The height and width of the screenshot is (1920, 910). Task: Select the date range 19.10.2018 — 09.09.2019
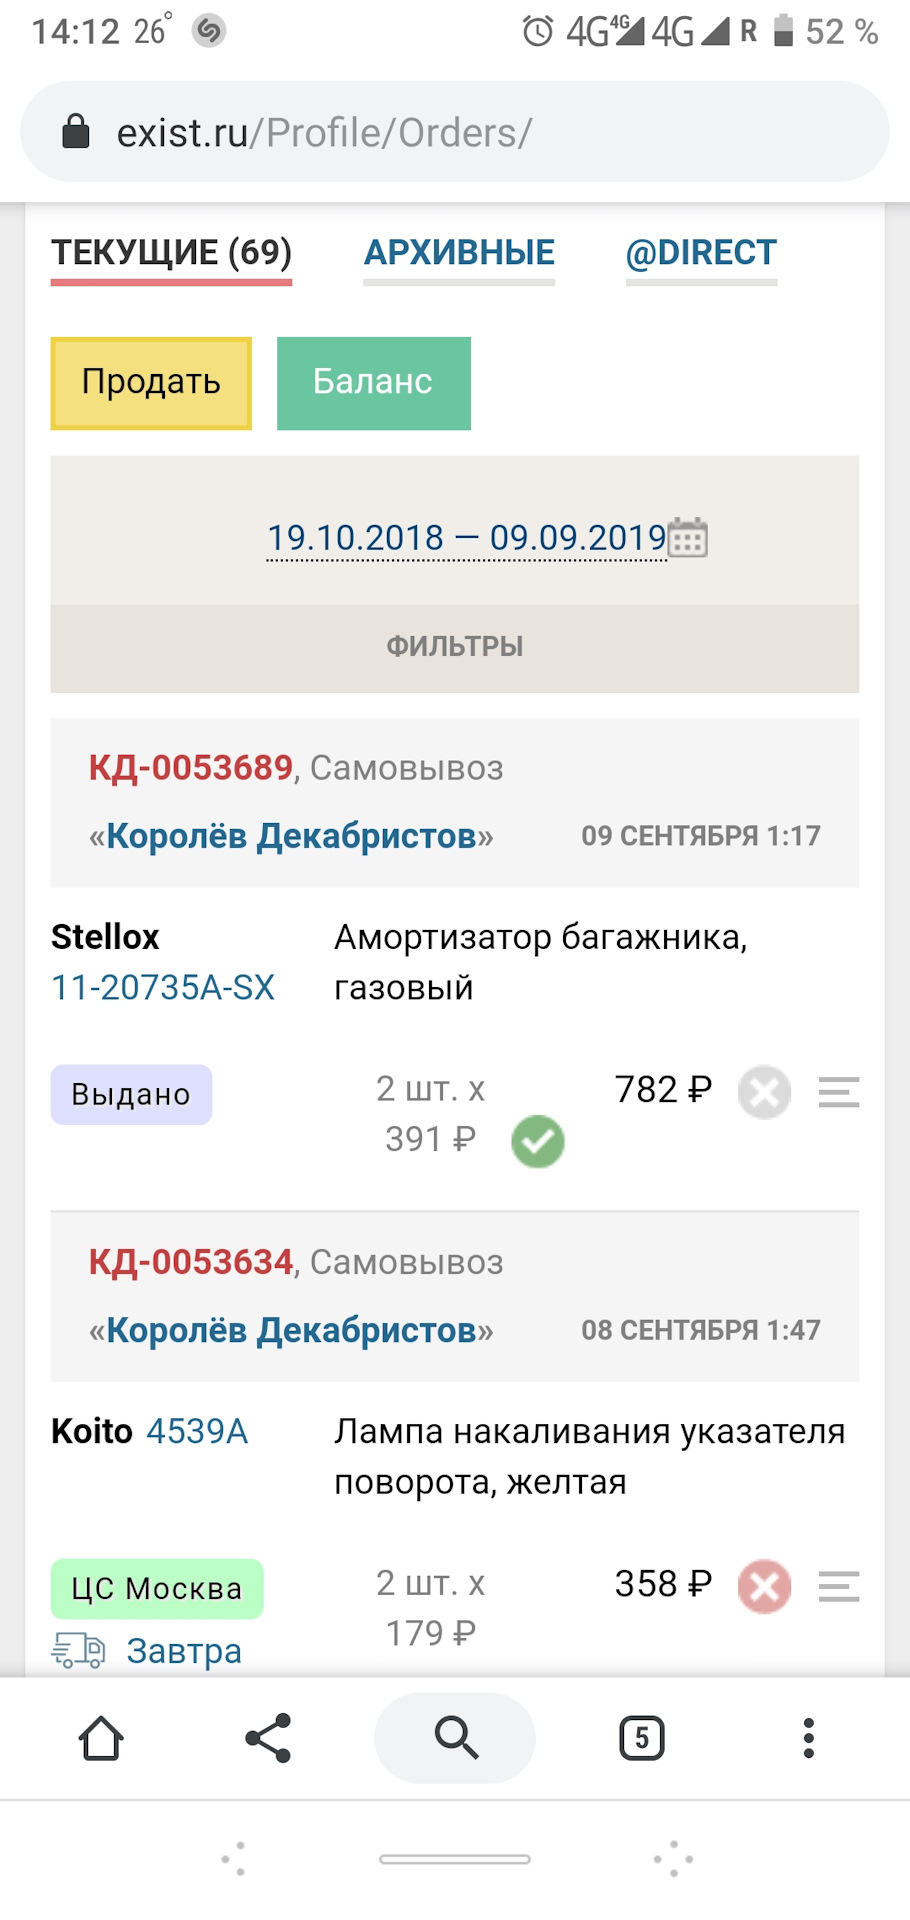466,538
